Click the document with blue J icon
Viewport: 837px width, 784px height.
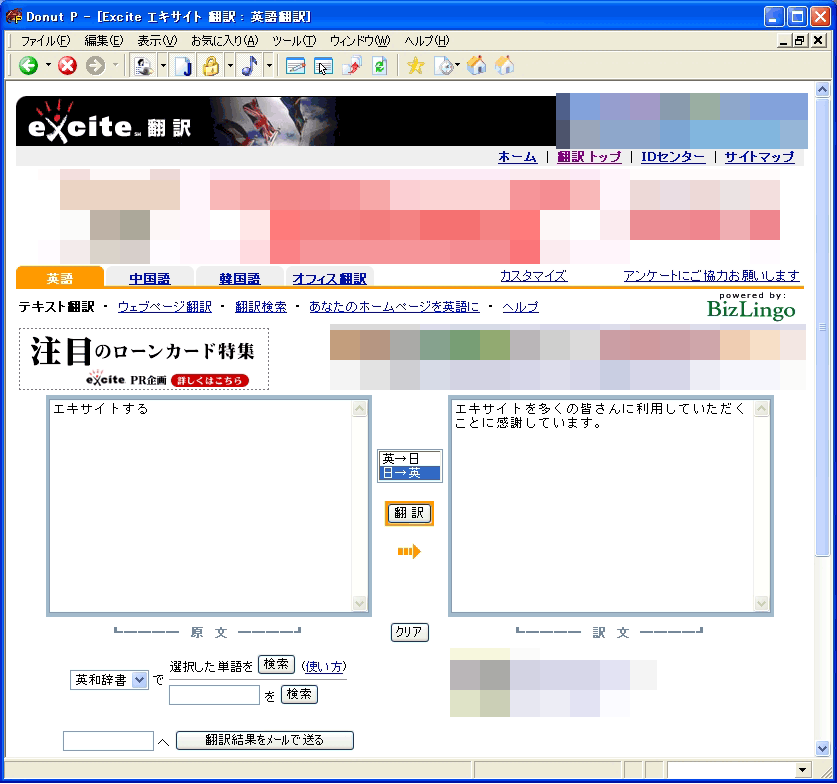click(x=183, y=66)
